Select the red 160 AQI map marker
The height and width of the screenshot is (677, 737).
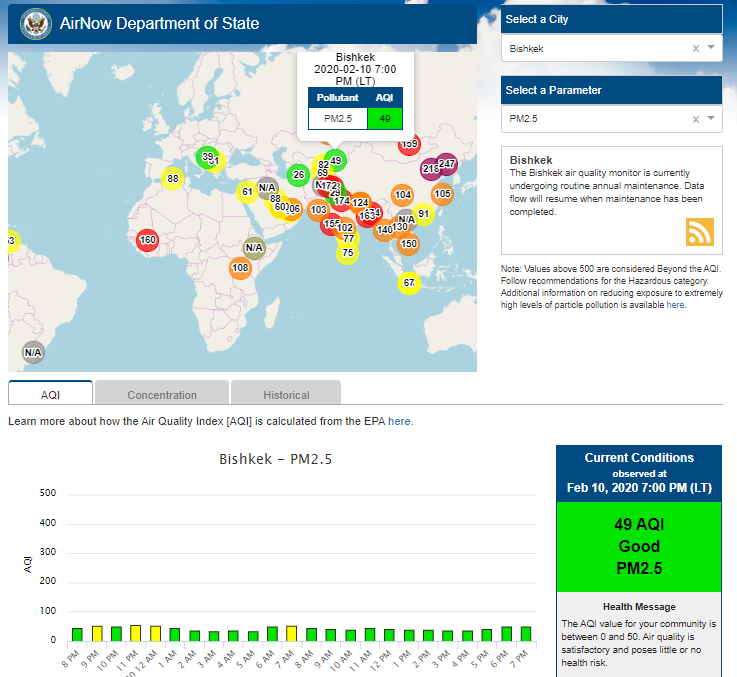pyautogui.click(x=148, y=239)
